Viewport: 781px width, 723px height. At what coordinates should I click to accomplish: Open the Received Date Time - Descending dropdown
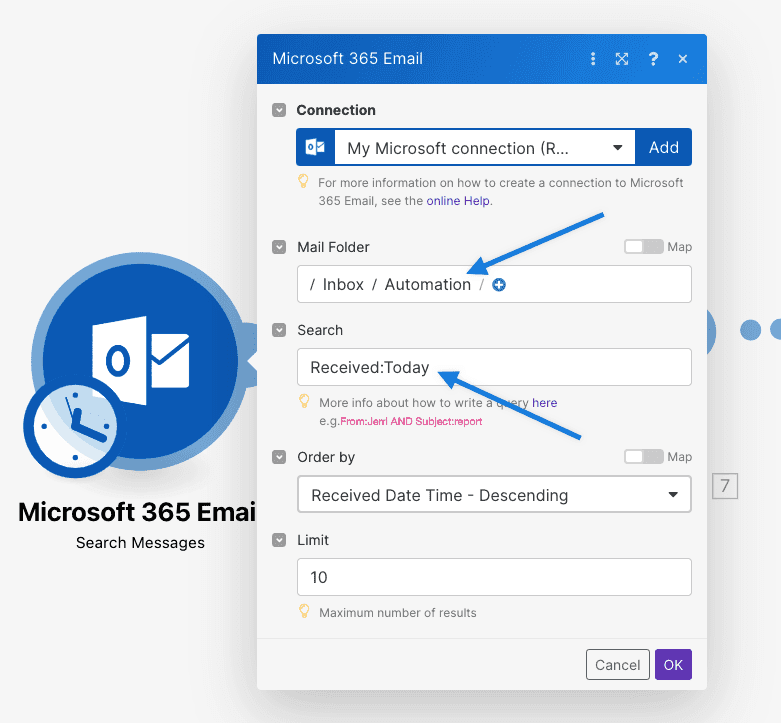(x=494, y=494)
